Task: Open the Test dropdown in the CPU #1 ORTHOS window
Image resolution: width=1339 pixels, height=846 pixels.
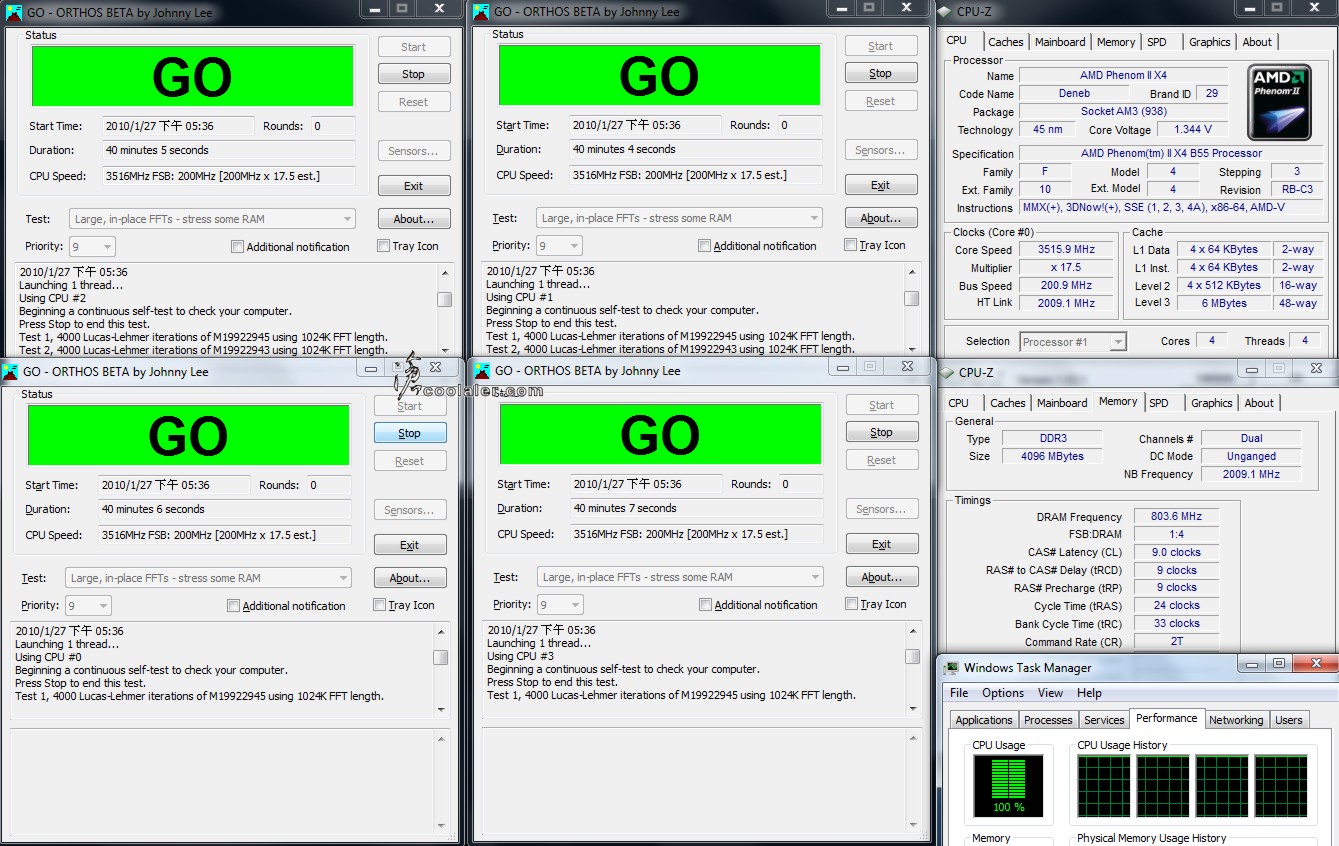Action: pyautogui.click(x=680, y=218)
